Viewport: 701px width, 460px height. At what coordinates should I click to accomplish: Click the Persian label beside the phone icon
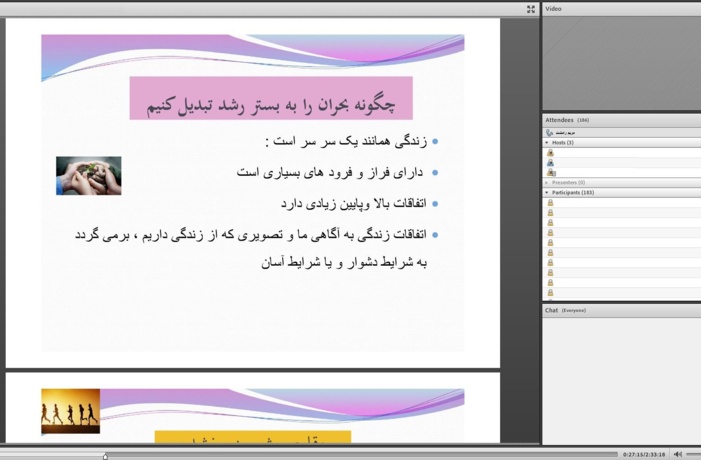coord(566,133)
